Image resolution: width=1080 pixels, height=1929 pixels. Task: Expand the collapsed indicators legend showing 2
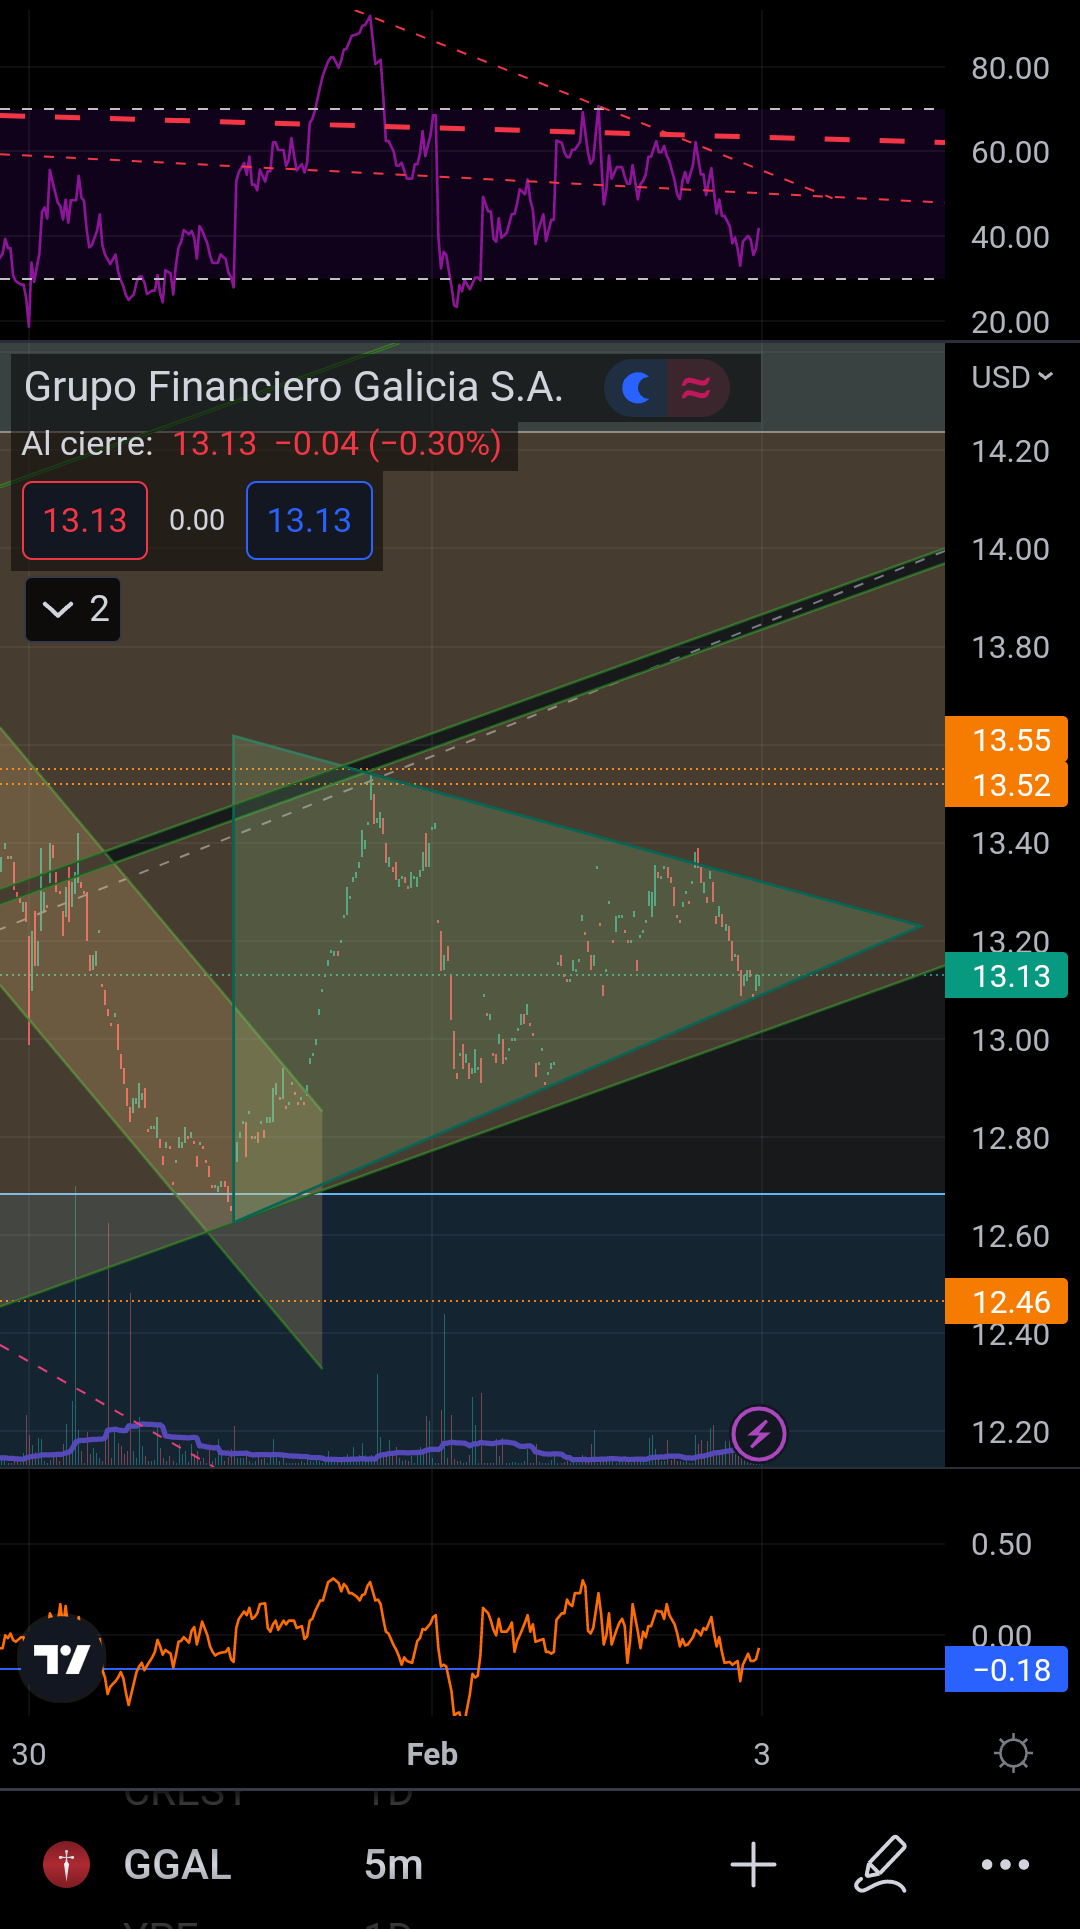pos(73,609)
